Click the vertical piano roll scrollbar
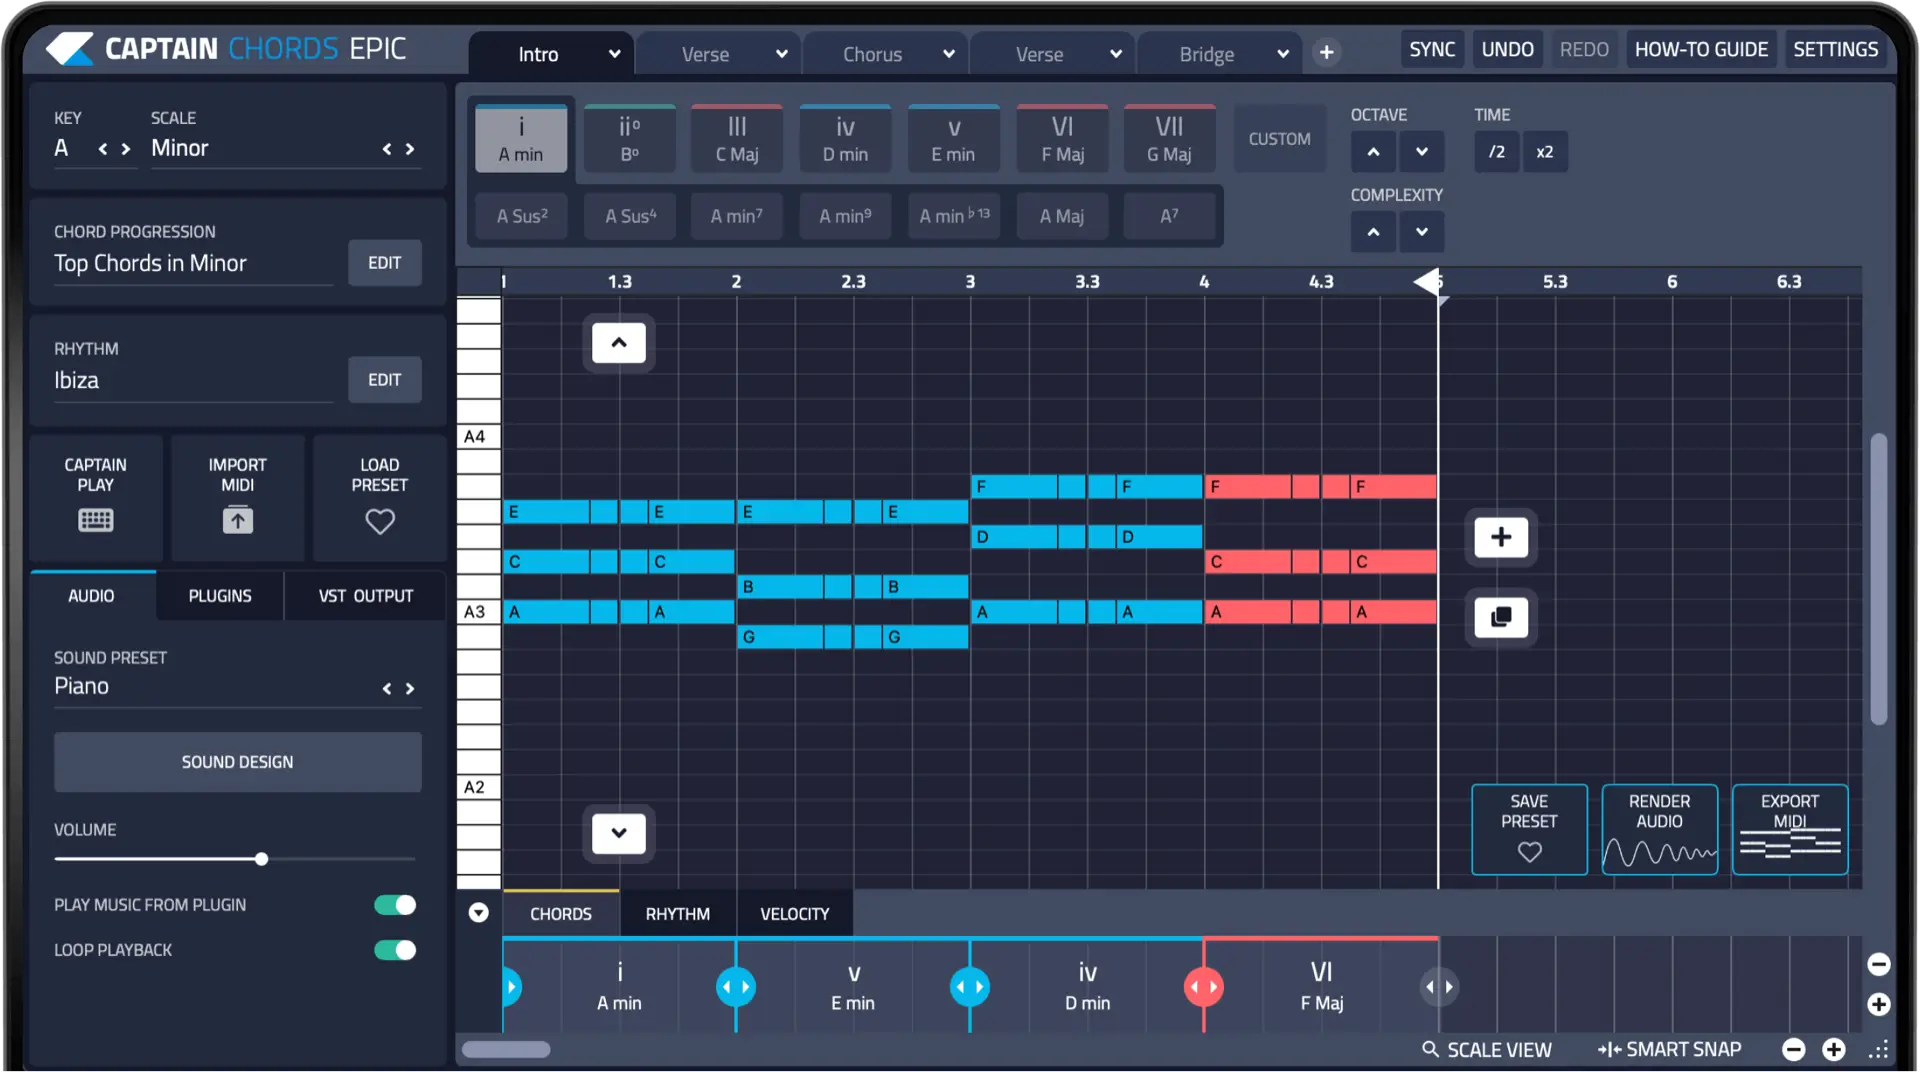1920x1072 pixels. tap(1879, 578)
